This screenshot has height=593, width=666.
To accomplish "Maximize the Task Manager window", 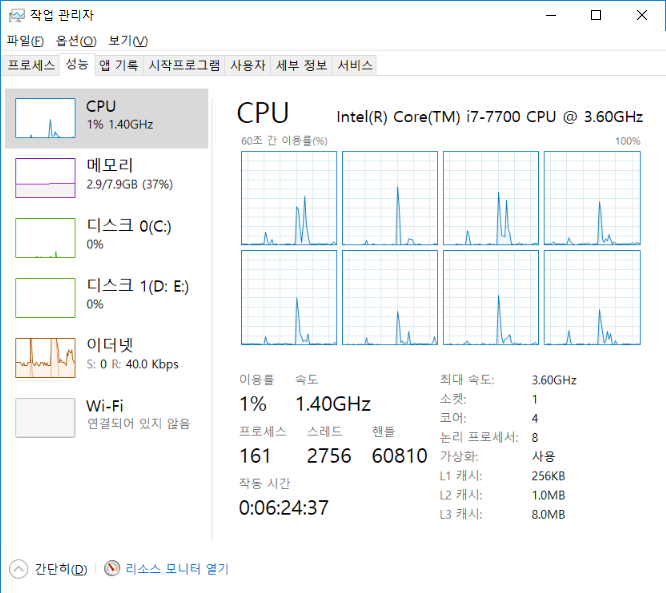I will pos(596,16).
